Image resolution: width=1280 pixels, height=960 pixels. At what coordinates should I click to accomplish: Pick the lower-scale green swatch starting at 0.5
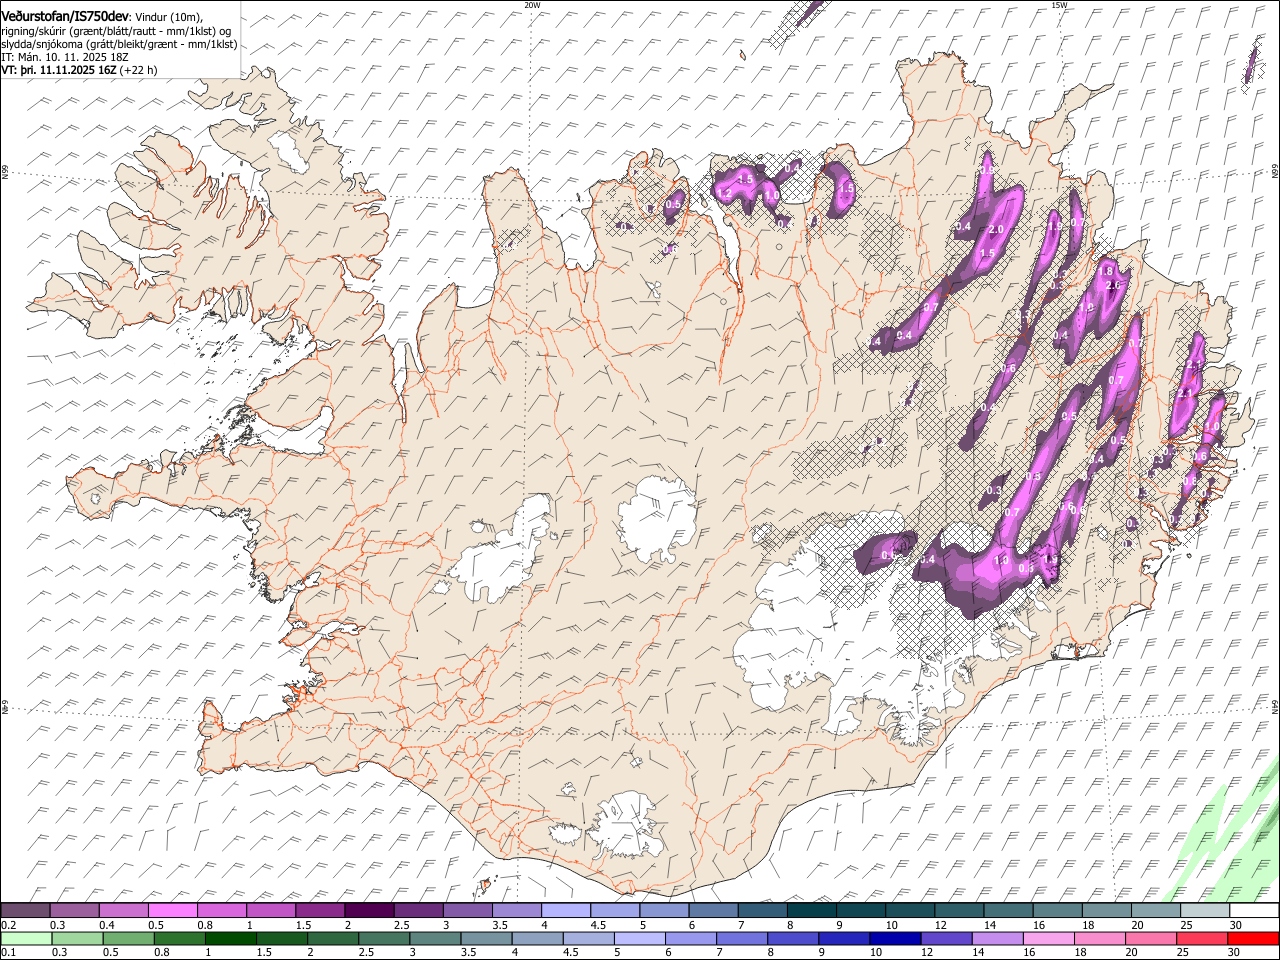pyautogui.click(x=128, y=938)
